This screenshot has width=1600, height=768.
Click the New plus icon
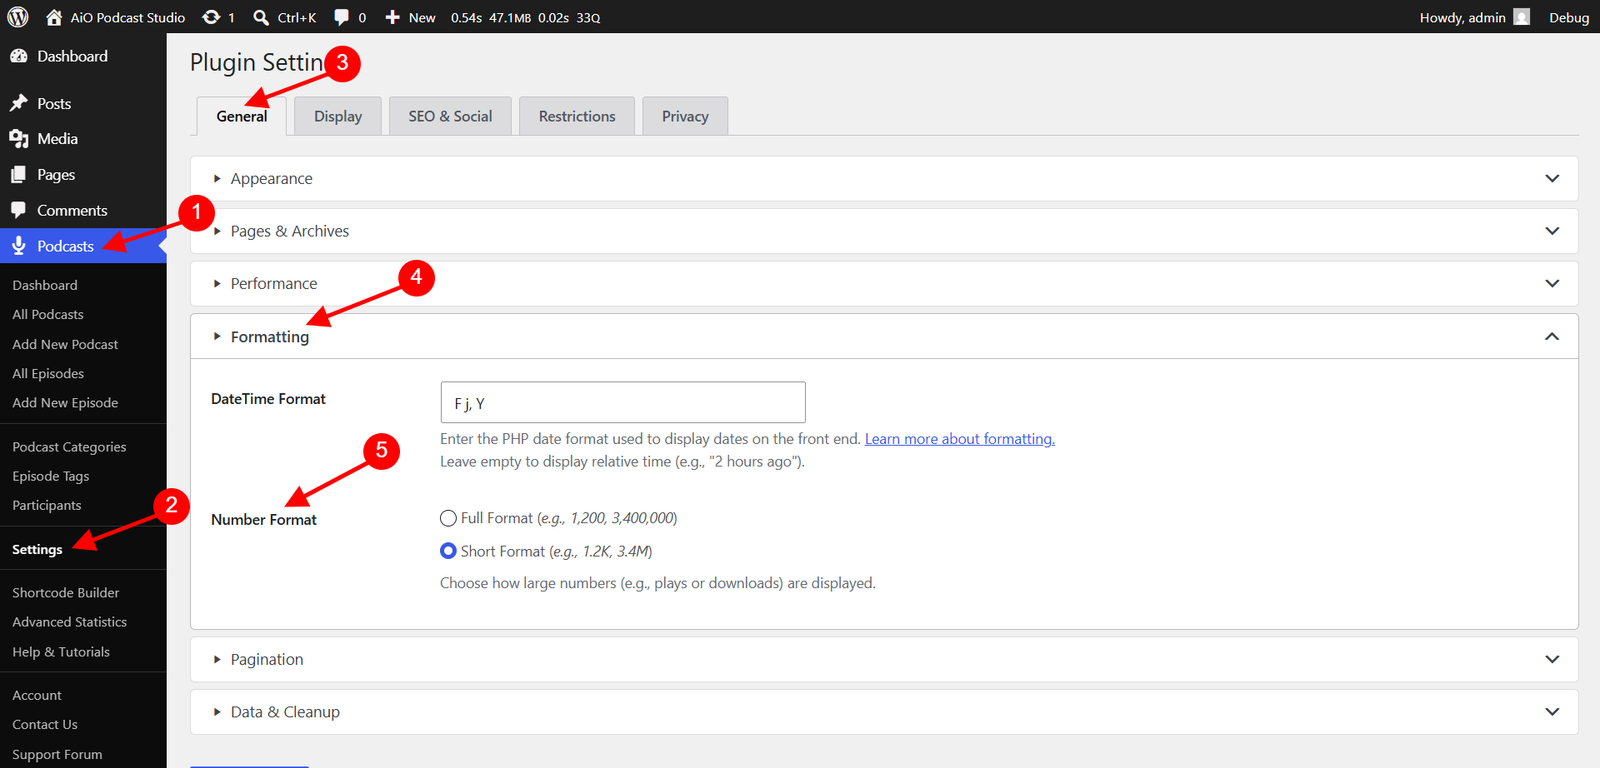click(x=393, y=17)
